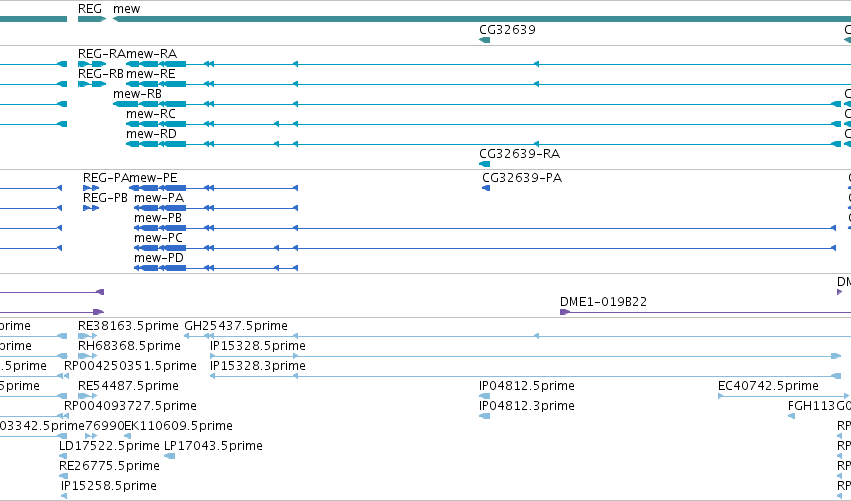The height and width of the screenshot is (501, 851).
Task: Click the LP17043.5prime EST arrow glyph
Action: click(x=170, y=456)
